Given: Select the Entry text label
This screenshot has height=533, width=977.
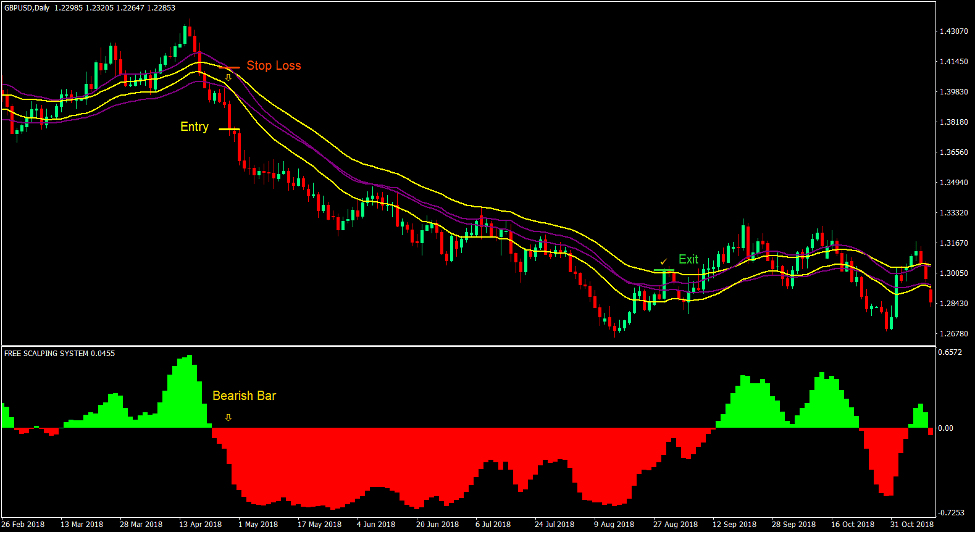Looking at the screenshot, I should (x=194, y=127).
